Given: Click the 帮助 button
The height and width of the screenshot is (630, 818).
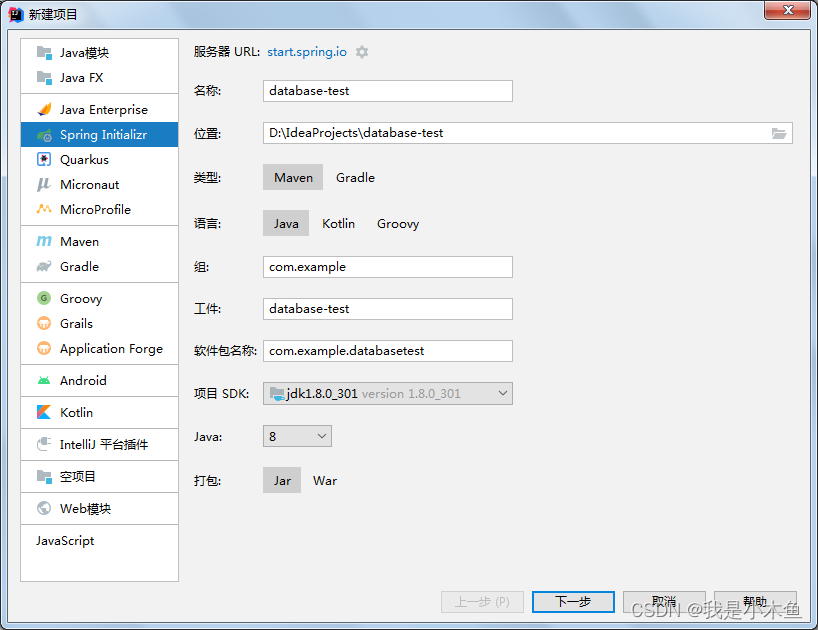Looking at the screenshot, I should click(755, 602).
